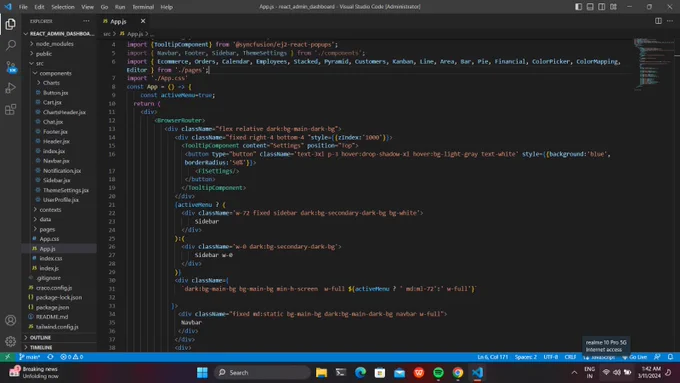Select the App.js editor tab

coord(123,21)
